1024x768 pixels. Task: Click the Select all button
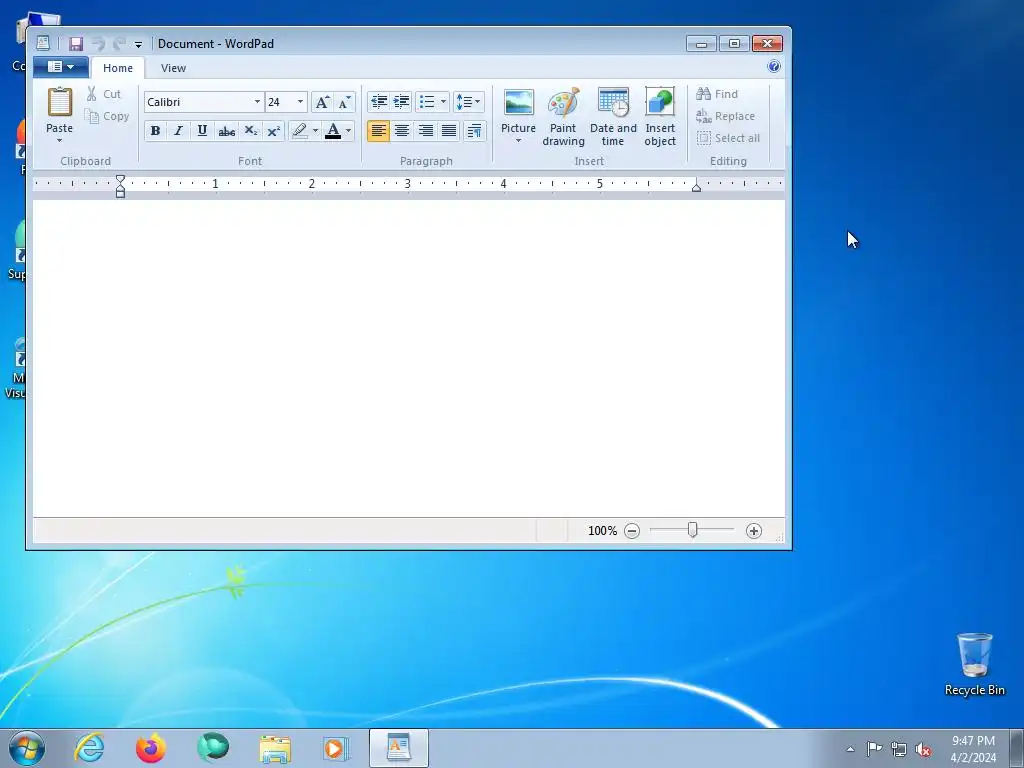click(728, 138)
